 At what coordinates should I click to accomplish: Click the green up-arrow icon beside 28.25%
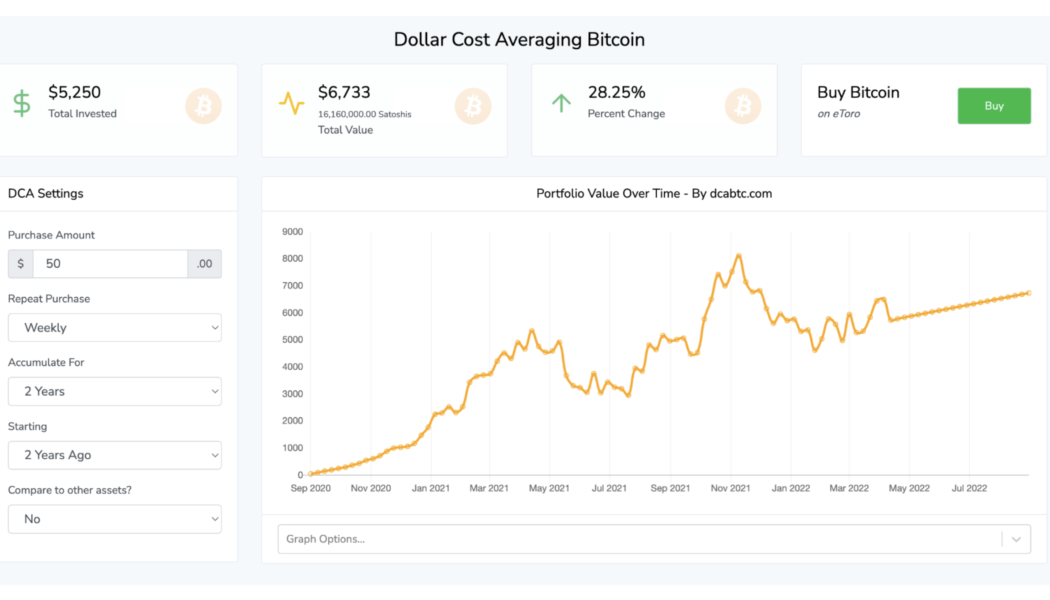pyautogui.click(x=560, y=103)
